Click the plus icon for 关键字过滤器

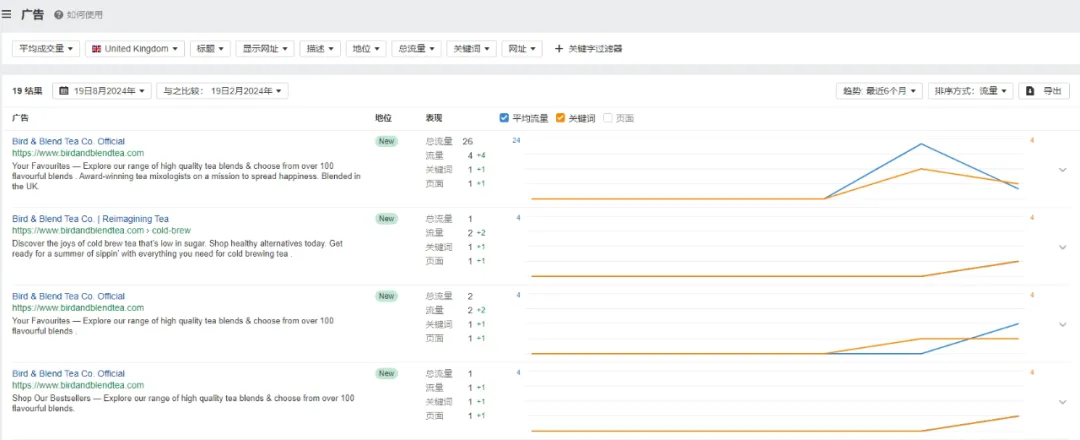click(x=559, y=49)
